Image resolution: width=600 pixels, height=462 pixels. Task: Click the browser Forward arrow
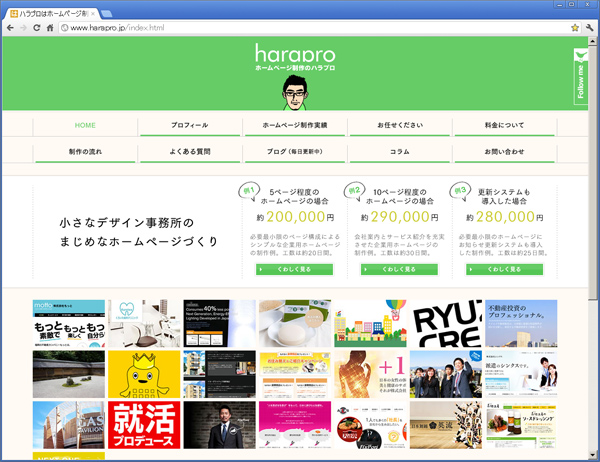pos(23,28)
